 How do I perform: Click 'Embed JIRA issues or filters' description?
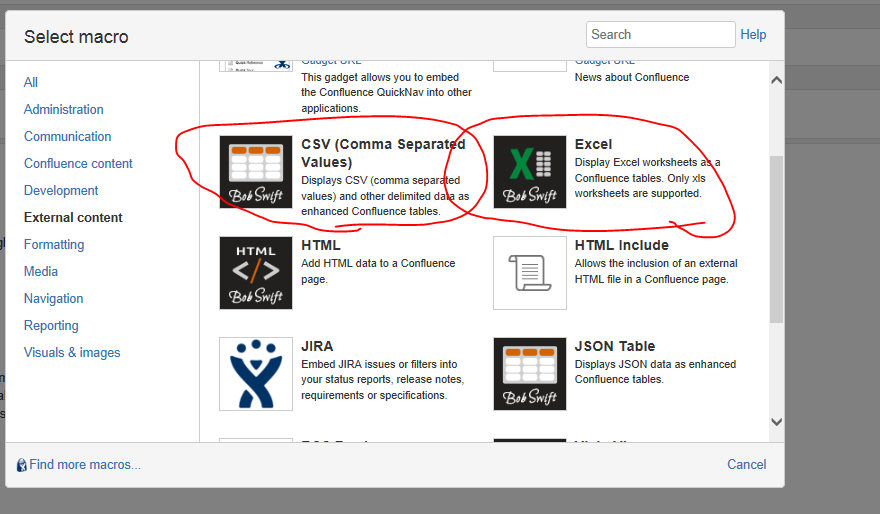[x=383, y=380]
